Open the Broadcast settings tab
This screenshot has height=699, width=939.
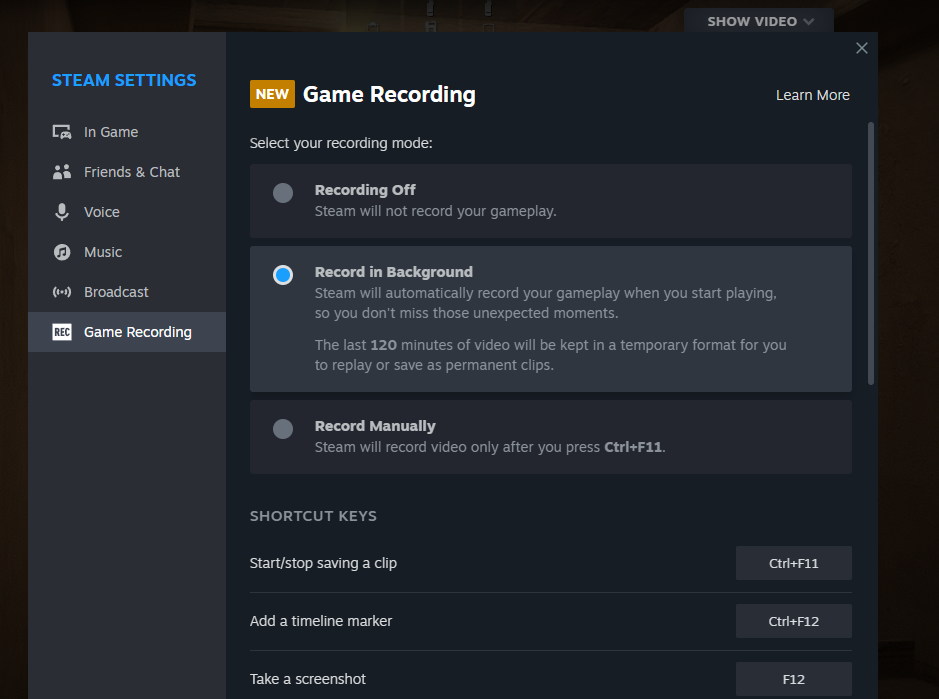pos(127,292)
